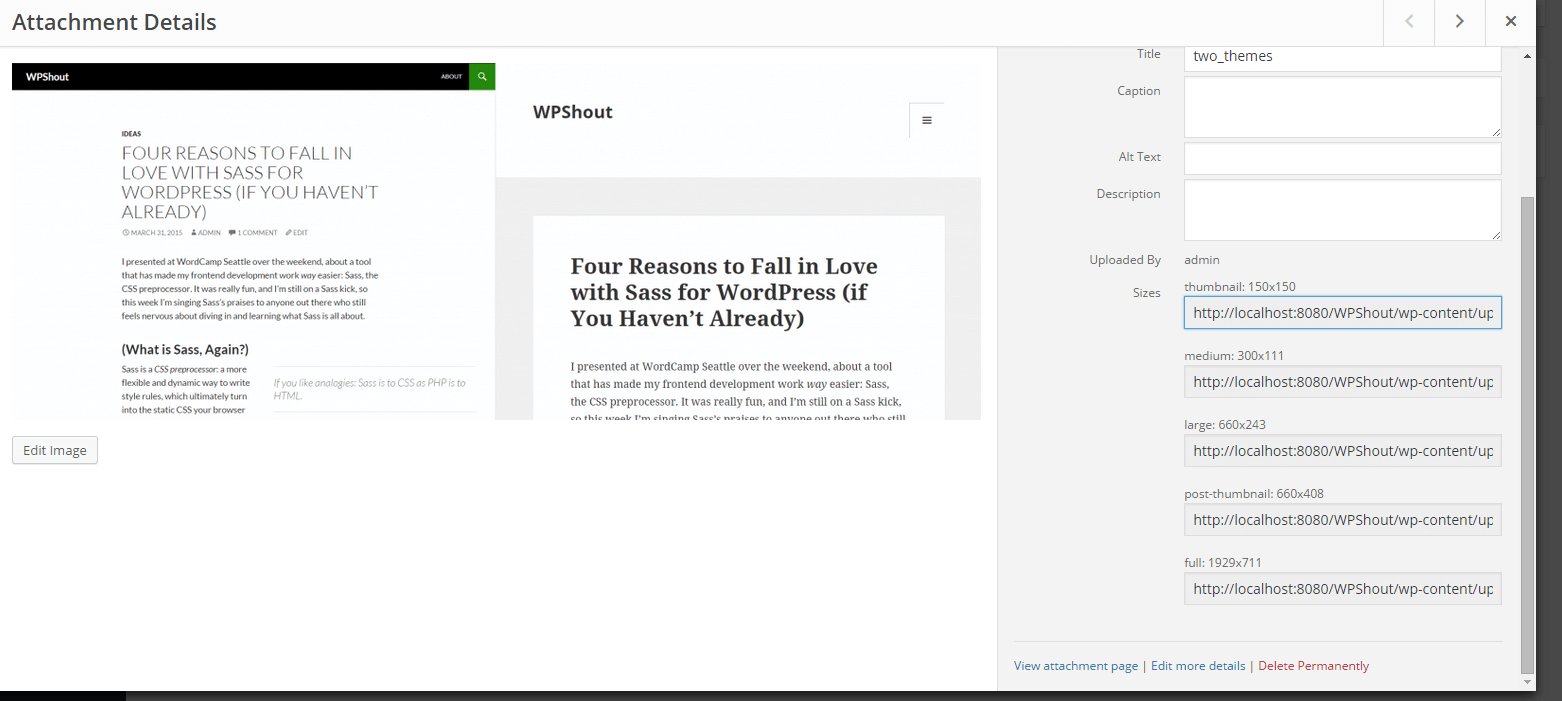The height and width of the screenshot is (701, 1562).
Task: Click the 'post-thumbnail: 660x408' size label
Action: point(1254,494)
